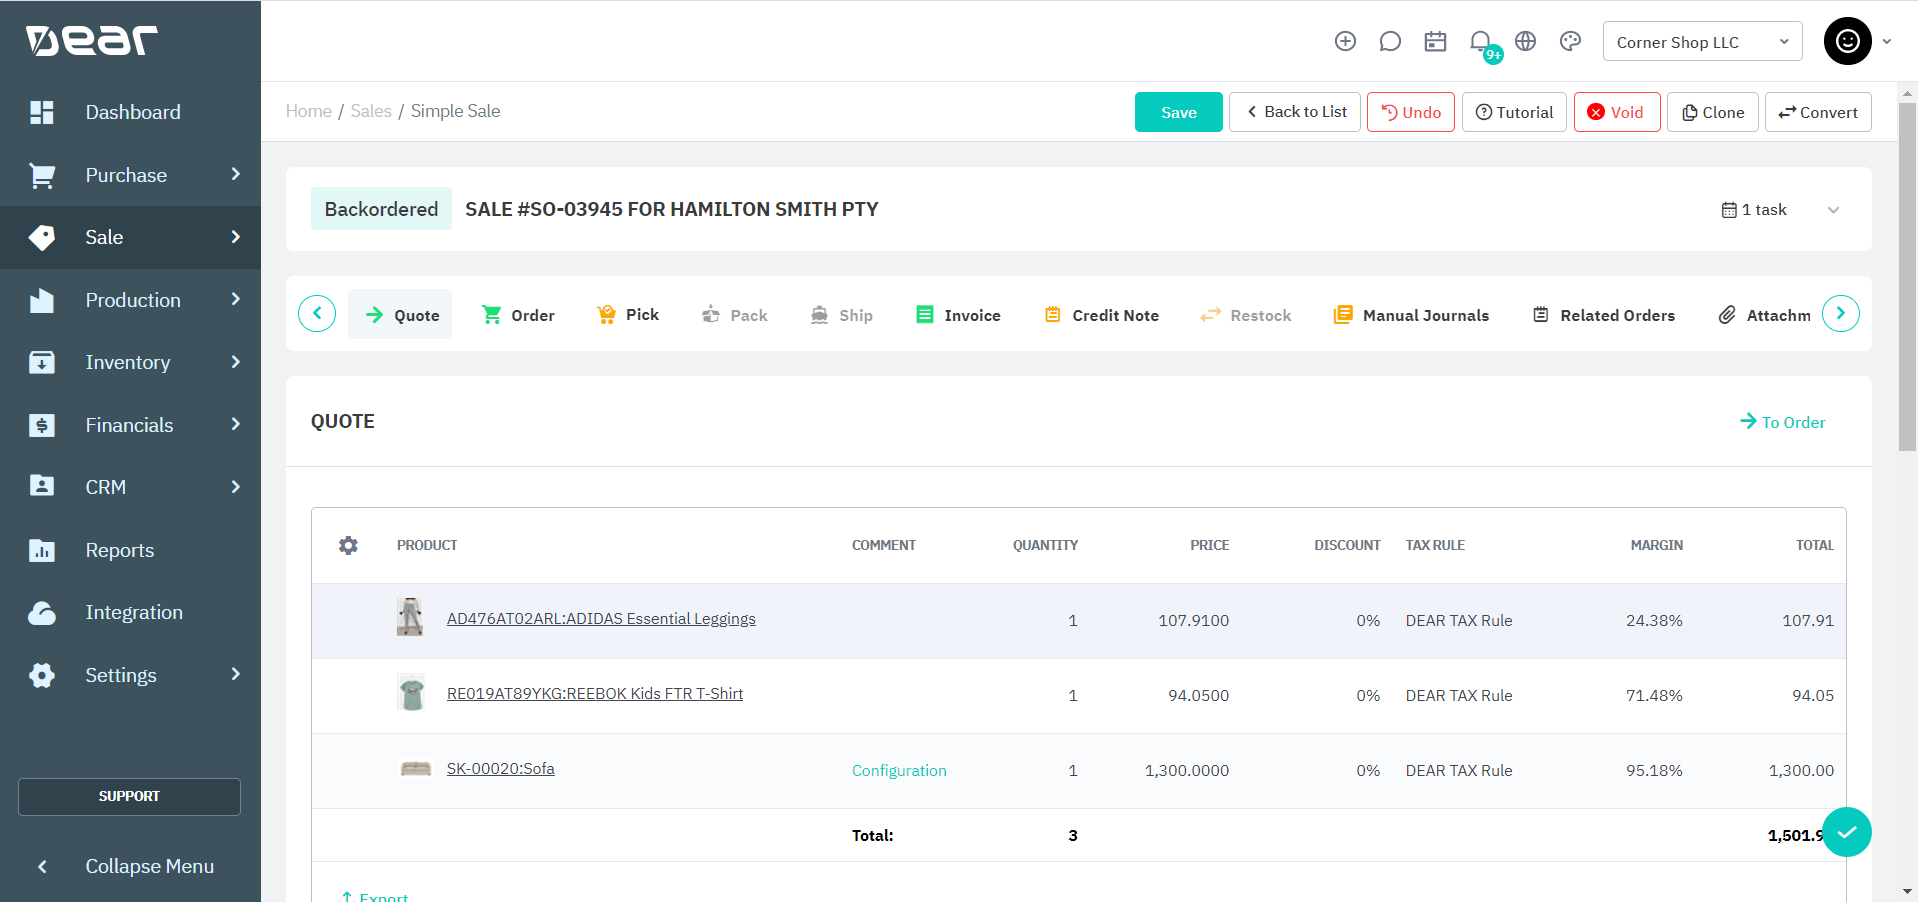Viewport: 1918px width, 902px height.
Task: Switch to the Pick tab
Action: point(628,314)
